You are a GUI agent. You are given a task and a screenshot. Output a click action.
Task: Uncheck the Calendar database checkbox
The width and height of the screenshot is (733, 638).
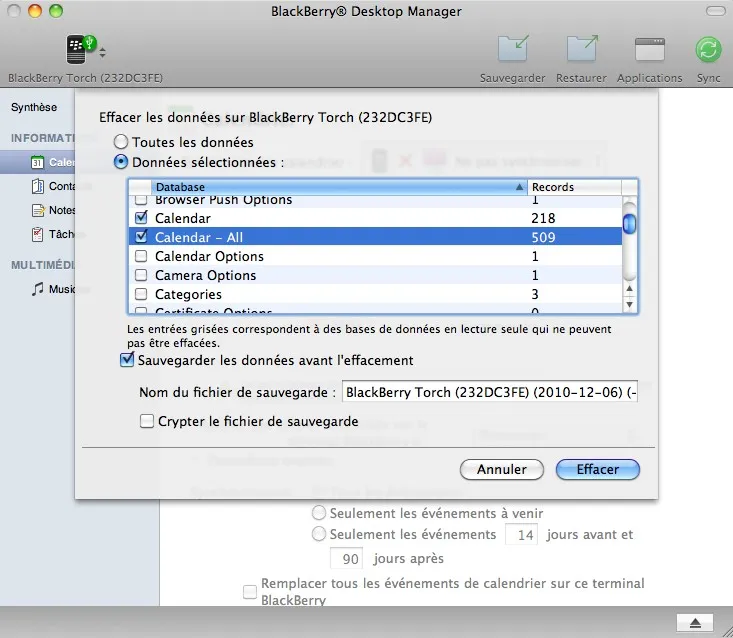141,218
